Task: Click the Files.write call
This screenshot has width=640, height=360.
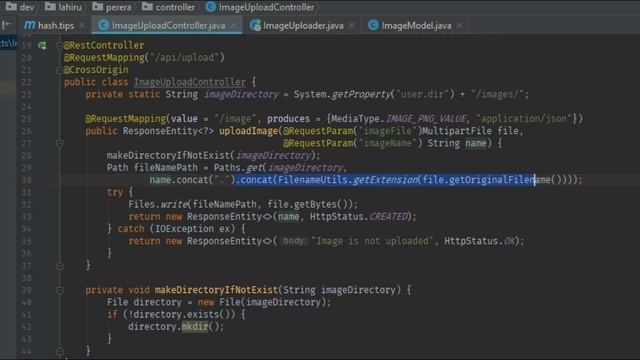Action: tap(158, 204)
